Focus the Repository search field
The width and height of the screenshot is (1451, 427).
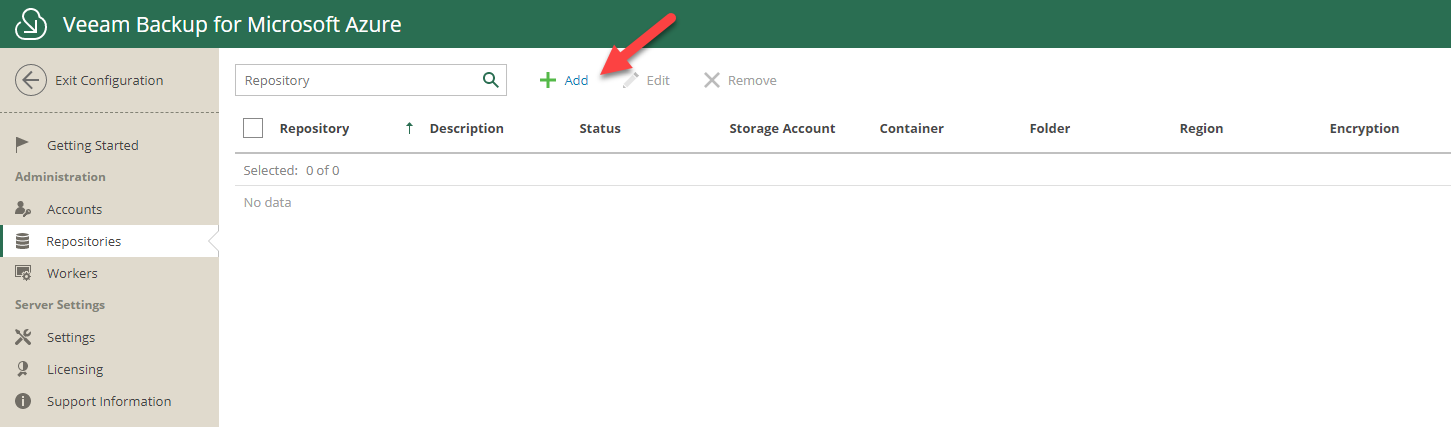[x=355, y=80]
